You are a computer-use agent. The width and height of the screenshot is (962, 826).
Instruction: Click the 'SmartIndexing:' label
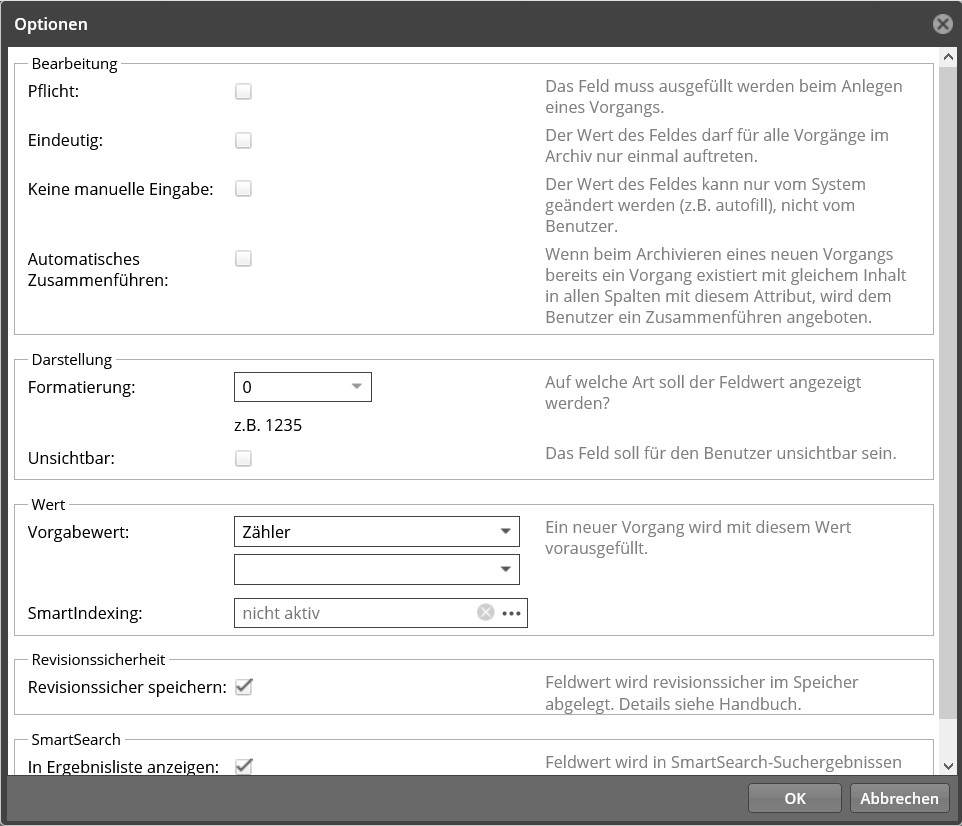[x=85, y=613]
